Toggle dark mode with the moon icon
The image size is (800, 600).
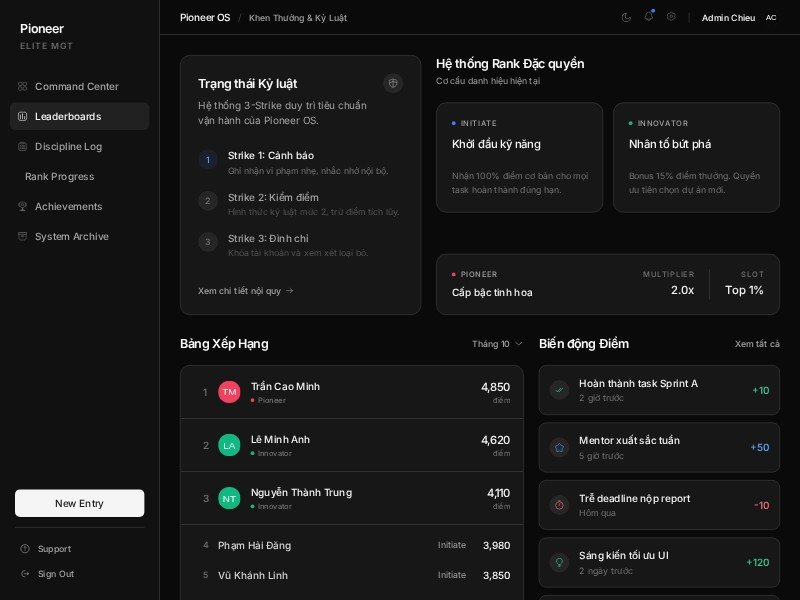[x=626, y=17]
